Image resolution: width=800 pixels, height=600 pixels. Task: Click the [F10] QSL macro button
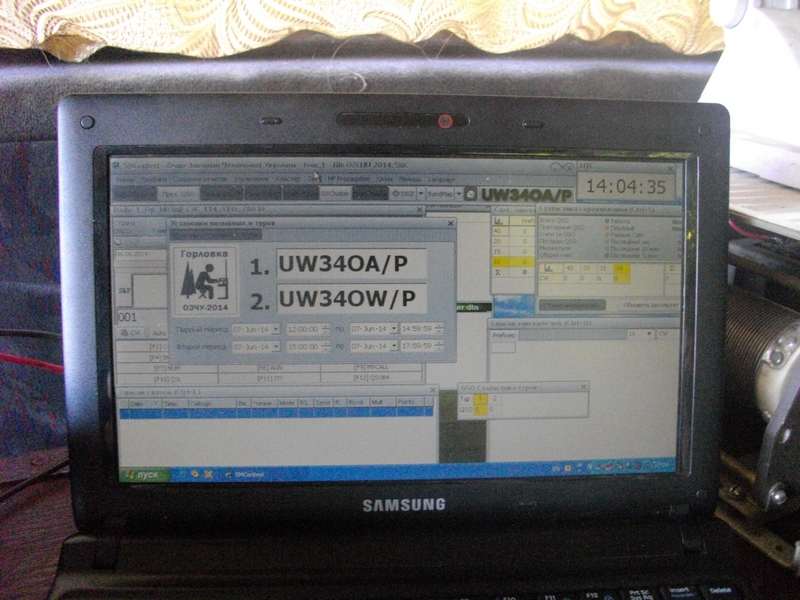pos(167,379)
